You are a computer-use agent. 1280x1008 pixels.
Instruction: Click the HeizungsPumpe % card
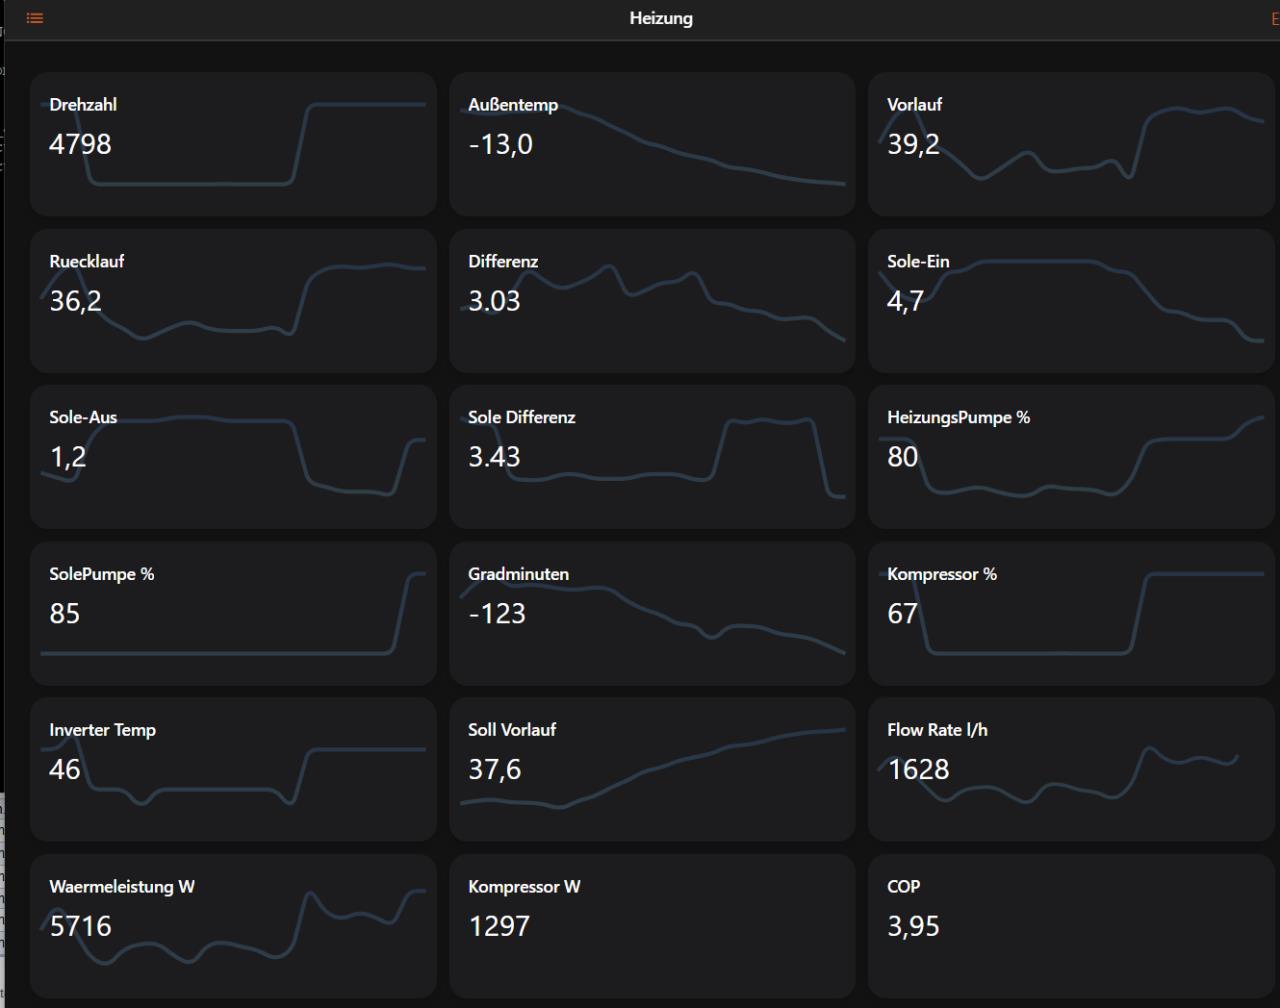[x=1071, y=457]
